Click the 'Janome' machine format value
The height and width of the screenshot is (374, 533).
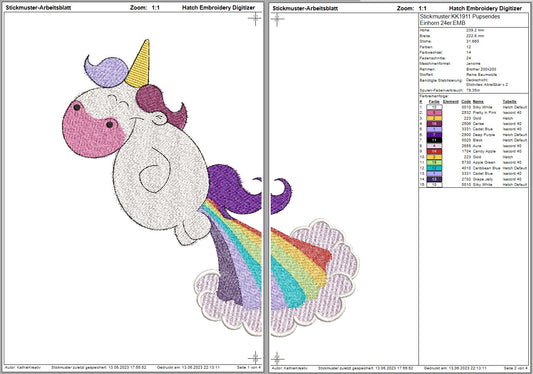click(473, 64)
